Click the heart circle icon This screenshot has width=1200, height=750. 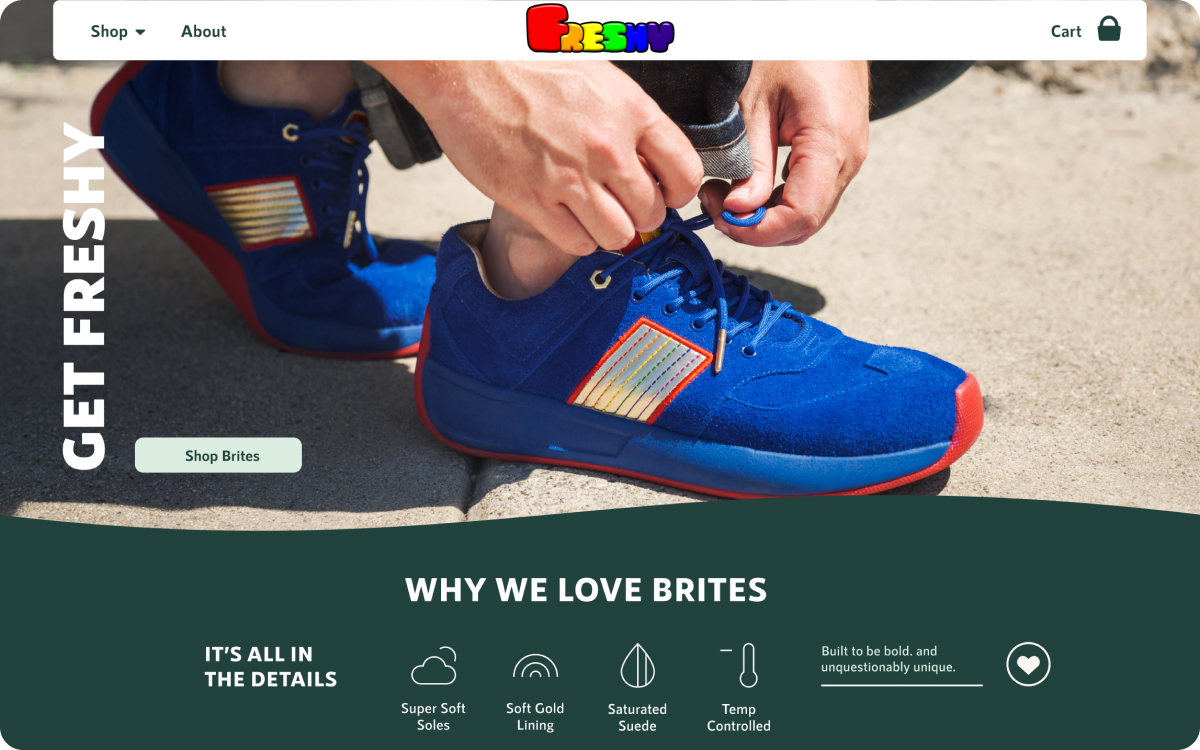tap(1028, 664)
